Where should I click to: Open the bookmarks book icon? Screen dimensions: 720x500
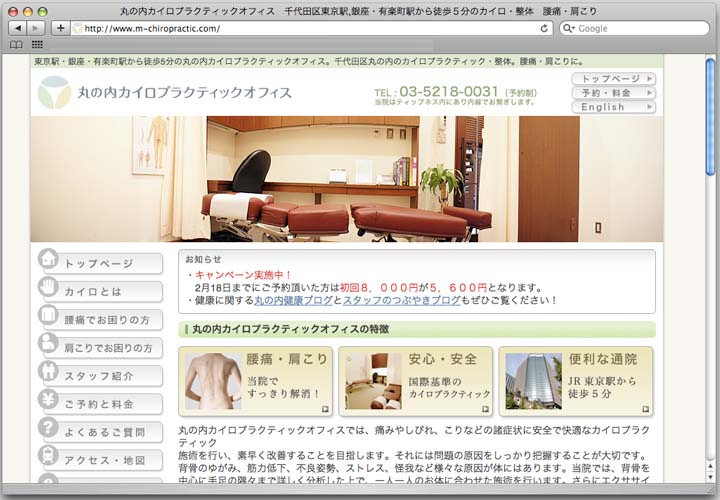tap(16, 45)
